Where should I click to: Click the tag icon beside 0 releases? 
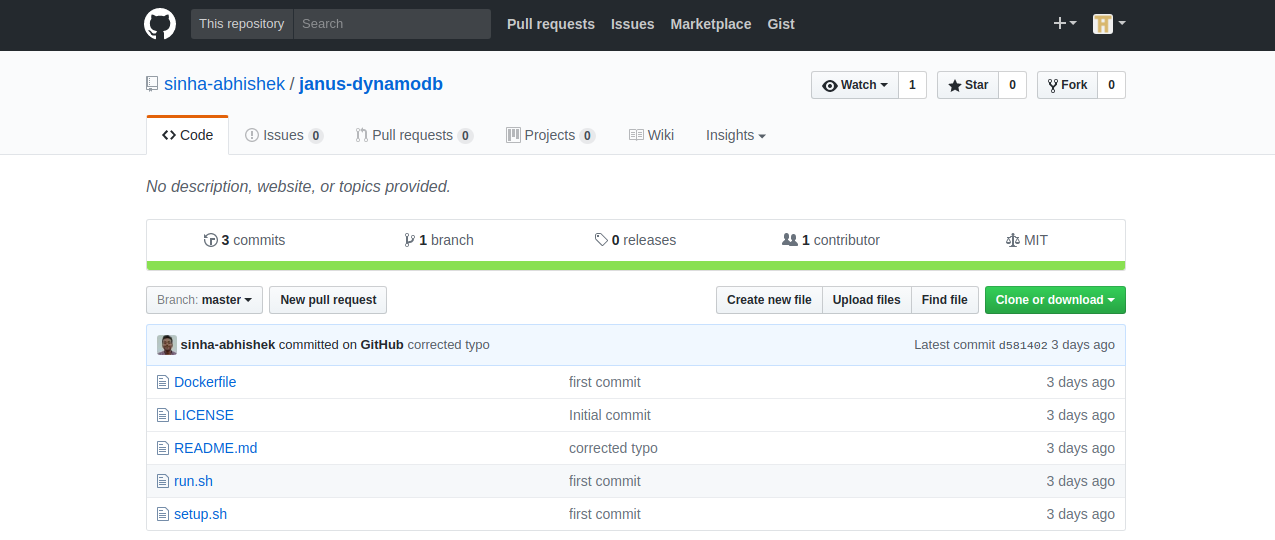(601, 240)
